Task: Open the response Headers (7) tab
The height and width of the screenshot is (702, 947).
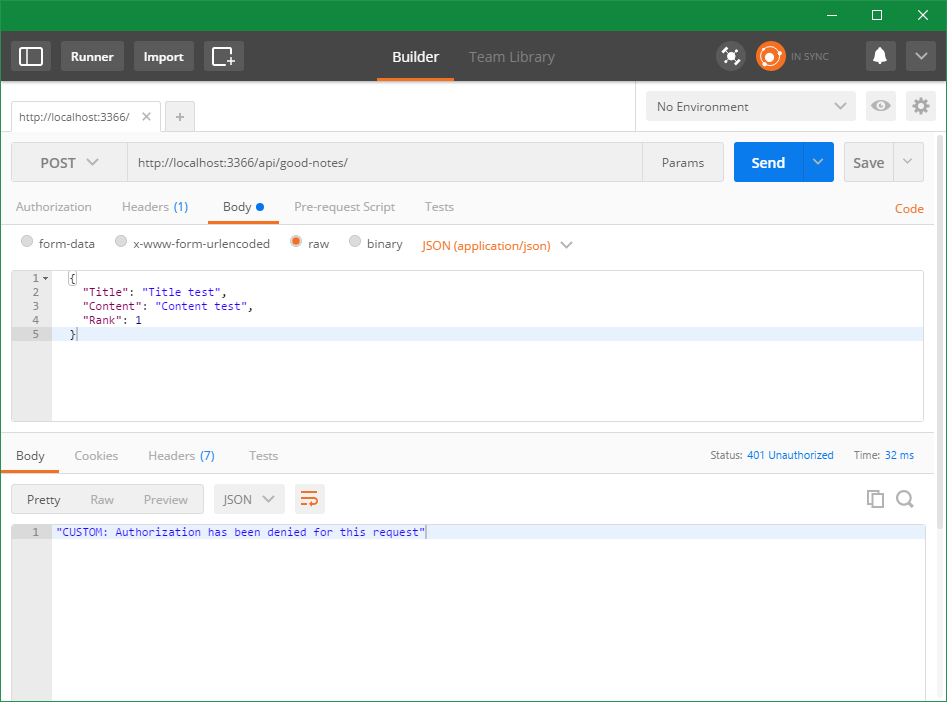Action: point(181,456)
